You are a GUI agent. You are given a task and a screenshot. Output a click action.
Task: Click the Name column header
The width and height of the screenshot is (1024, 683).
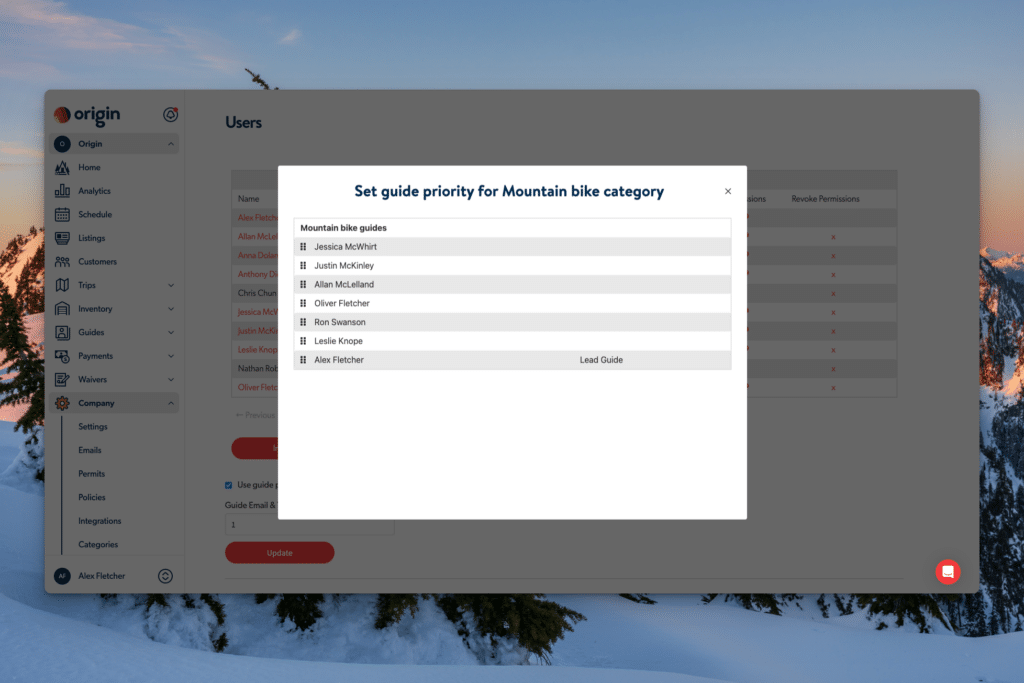pos(248,199)
